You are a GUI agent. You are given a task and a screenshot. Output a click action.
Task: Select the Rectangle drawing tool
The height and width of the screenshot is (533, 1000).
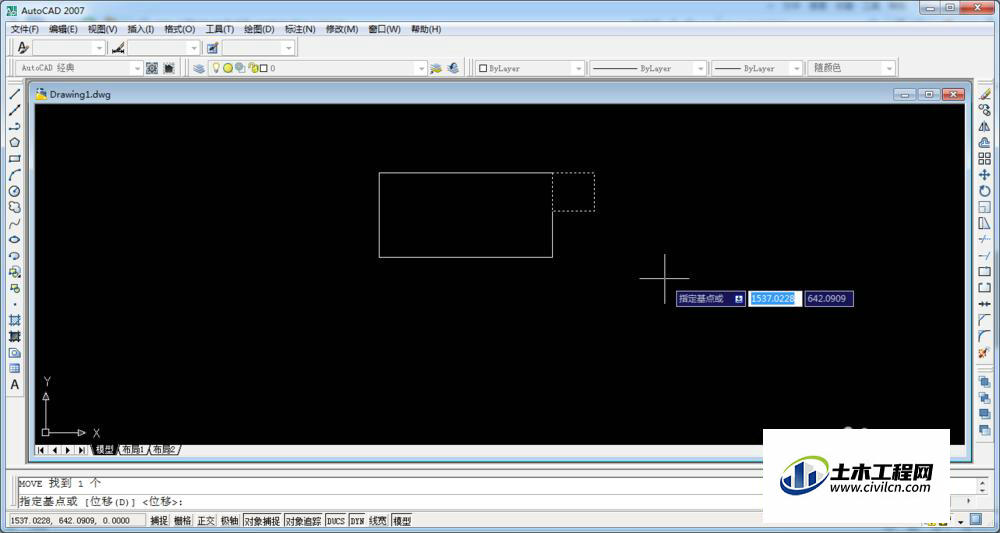coord(15,158)
